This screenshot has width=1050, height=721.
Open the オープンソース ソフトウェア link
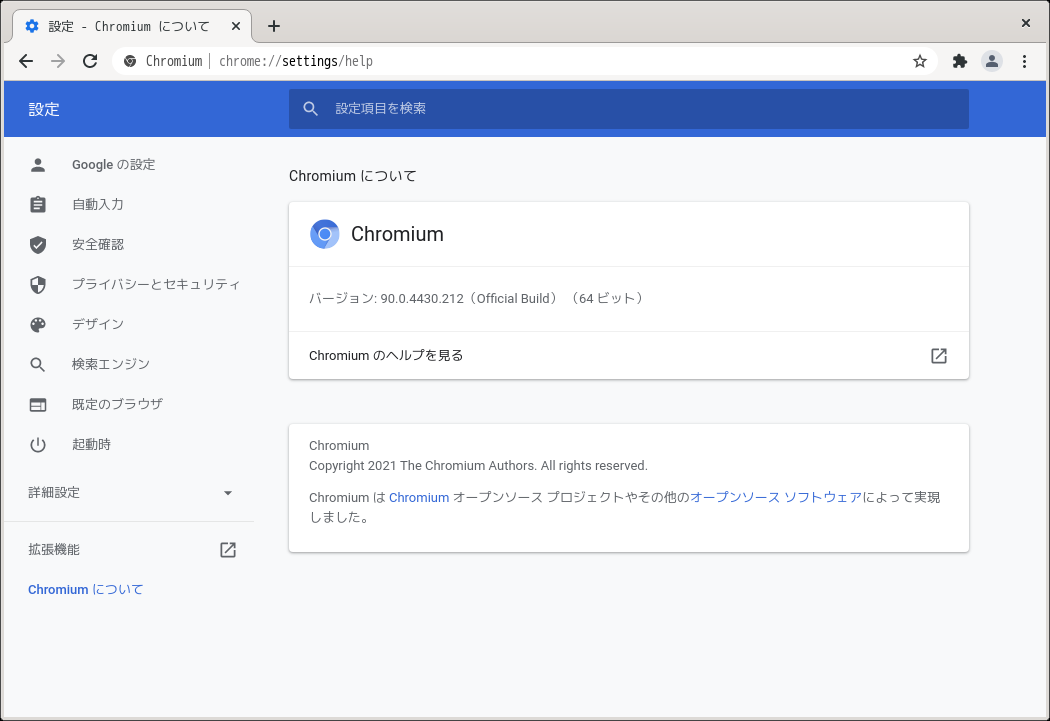pyautogui.click(x=775, y=497)
